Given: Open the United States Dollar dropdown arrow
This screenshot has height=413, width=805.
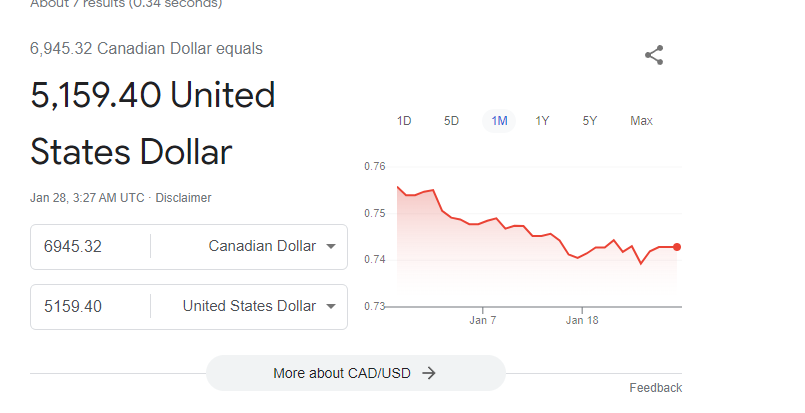Looking at the screenshot, I should (x=331, y=307).
